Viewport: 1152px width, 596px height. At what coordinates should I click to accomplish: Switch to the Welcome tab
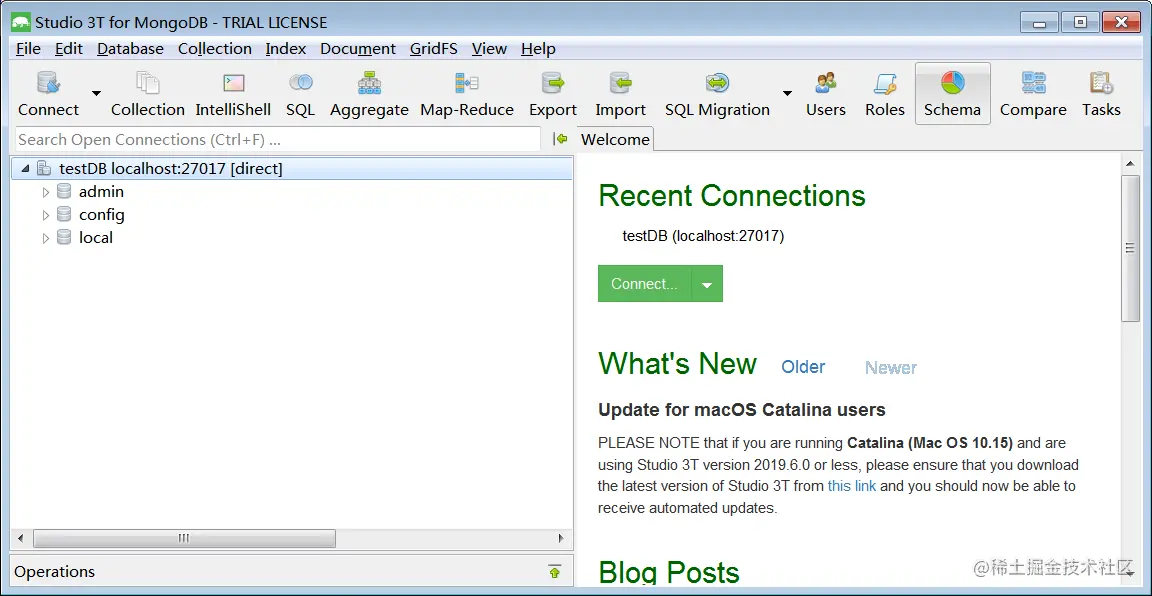click(616, 139)
